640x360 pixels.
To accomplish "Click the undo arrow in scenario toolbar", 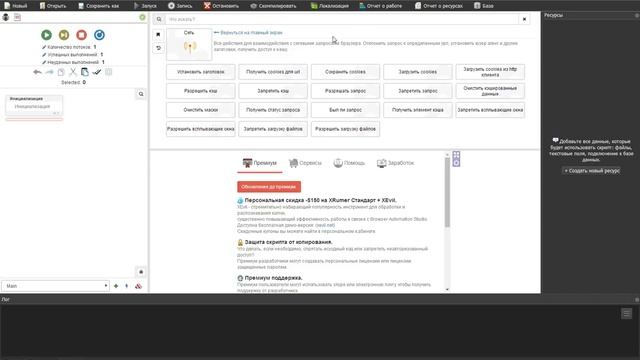I will [x=37, y=72].
